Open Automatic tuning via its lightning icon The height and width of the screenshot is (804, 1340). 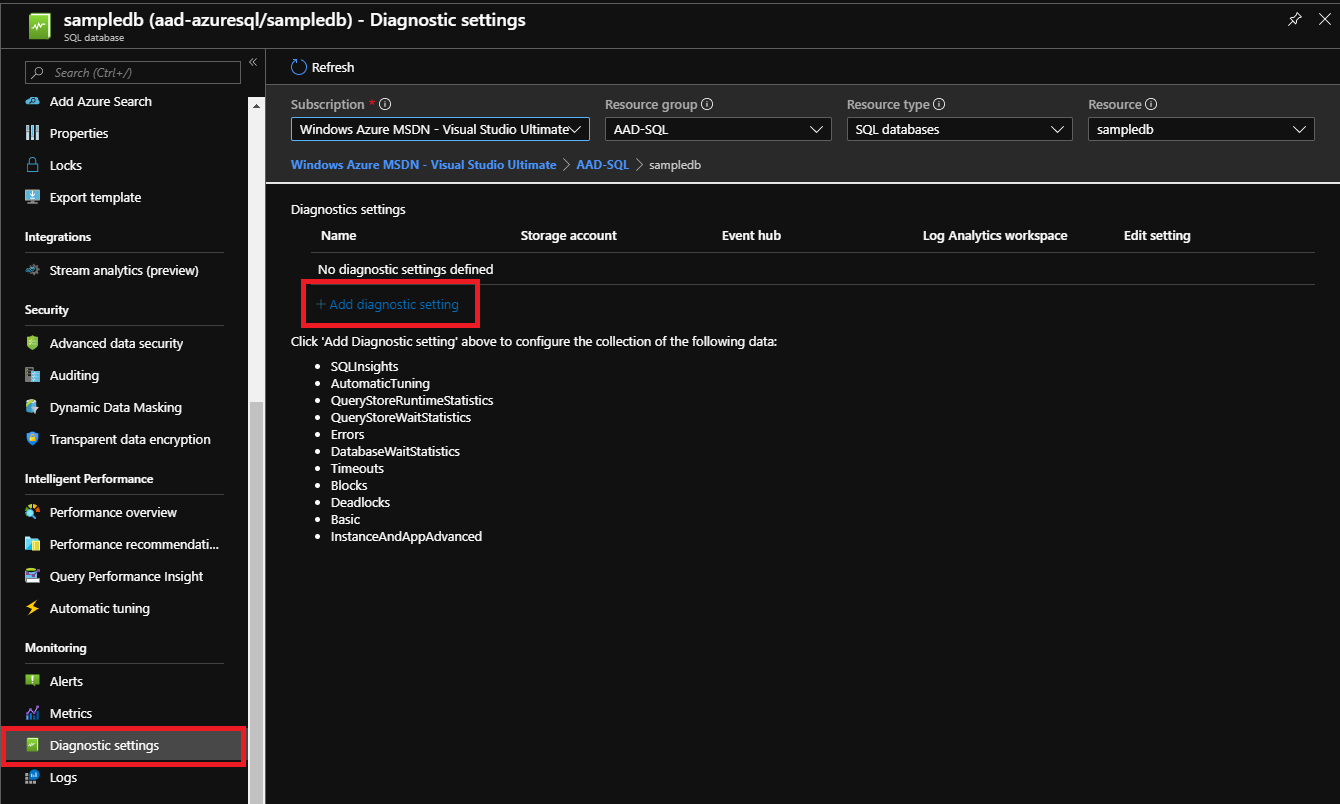pyautogui.click(x=33, y=608)
